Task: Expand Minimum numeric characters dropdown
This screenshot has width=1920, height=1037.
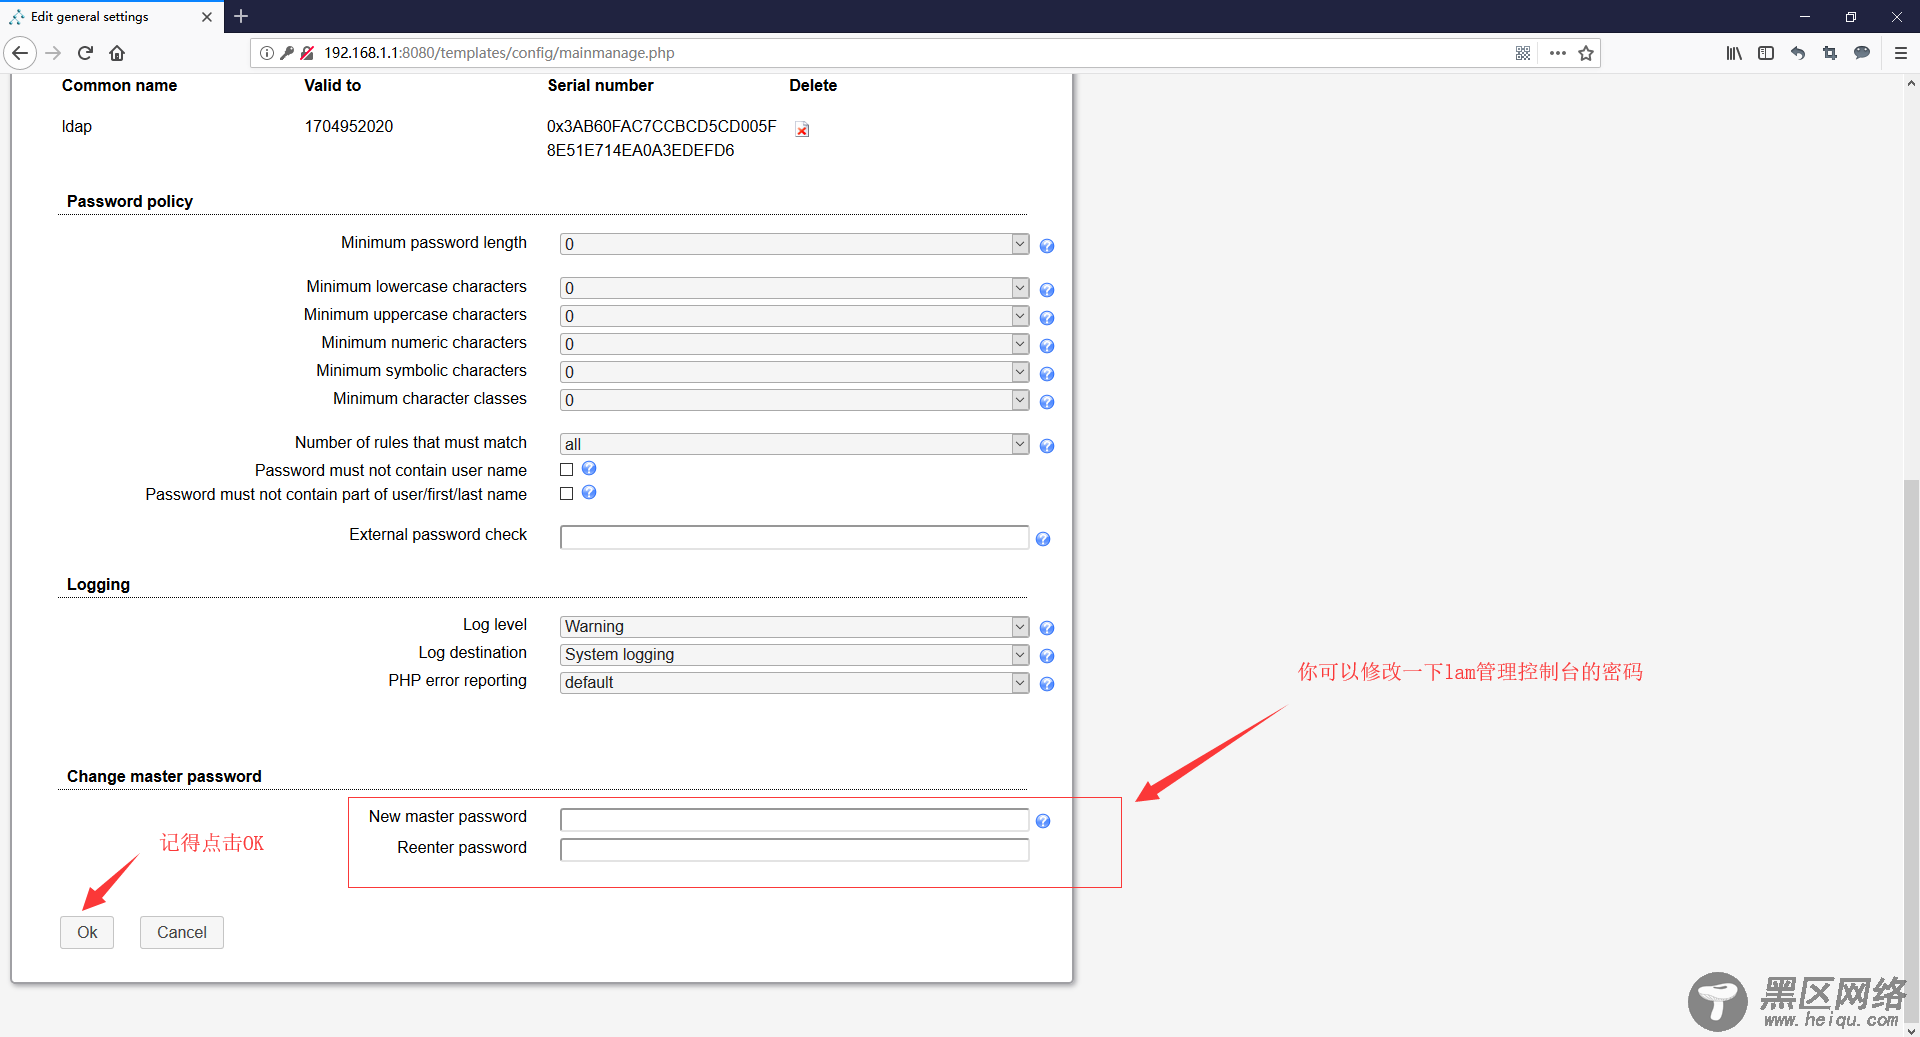Action: (x=794, y=344)
